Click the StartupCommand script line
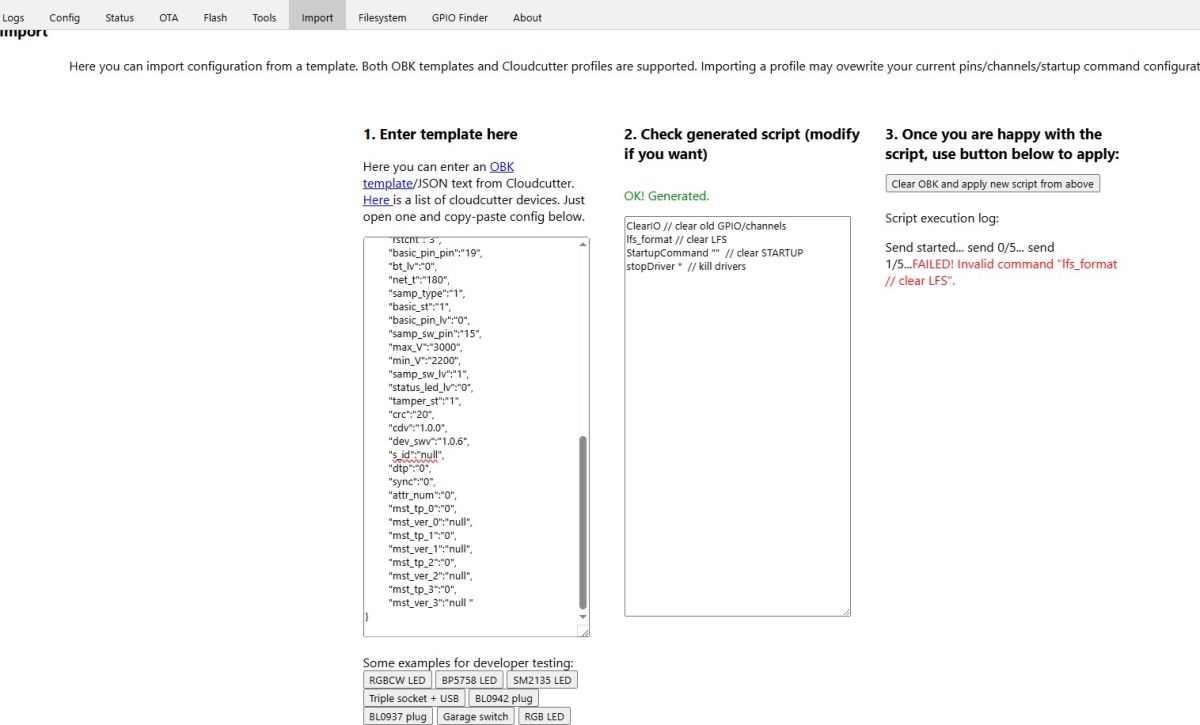The height and width of the screenshot is (725, 1200). click(715, 253)
